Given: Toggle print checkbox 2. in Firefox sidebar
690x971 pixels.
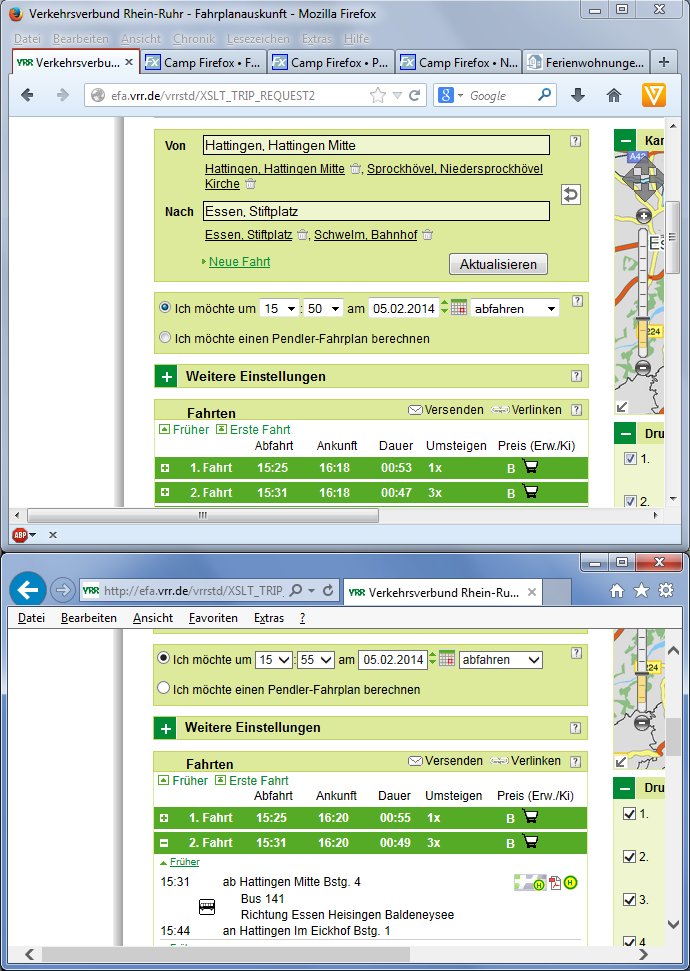Looking at the screenshot, I should (x=631, y=501).
